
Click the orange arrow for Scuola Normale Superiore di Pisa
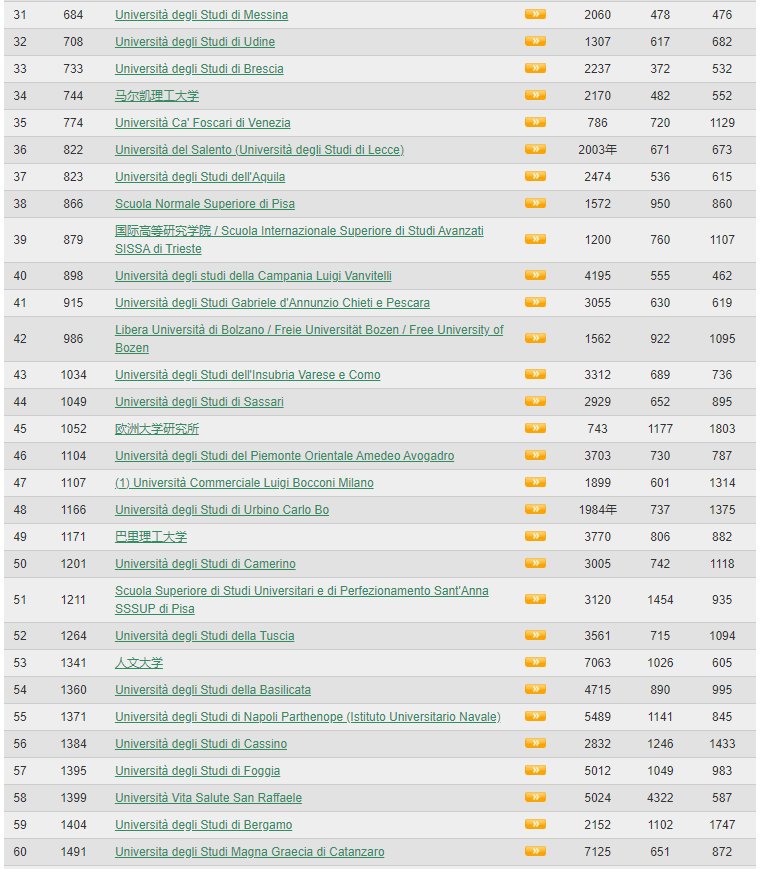click(x=535, y=203)
